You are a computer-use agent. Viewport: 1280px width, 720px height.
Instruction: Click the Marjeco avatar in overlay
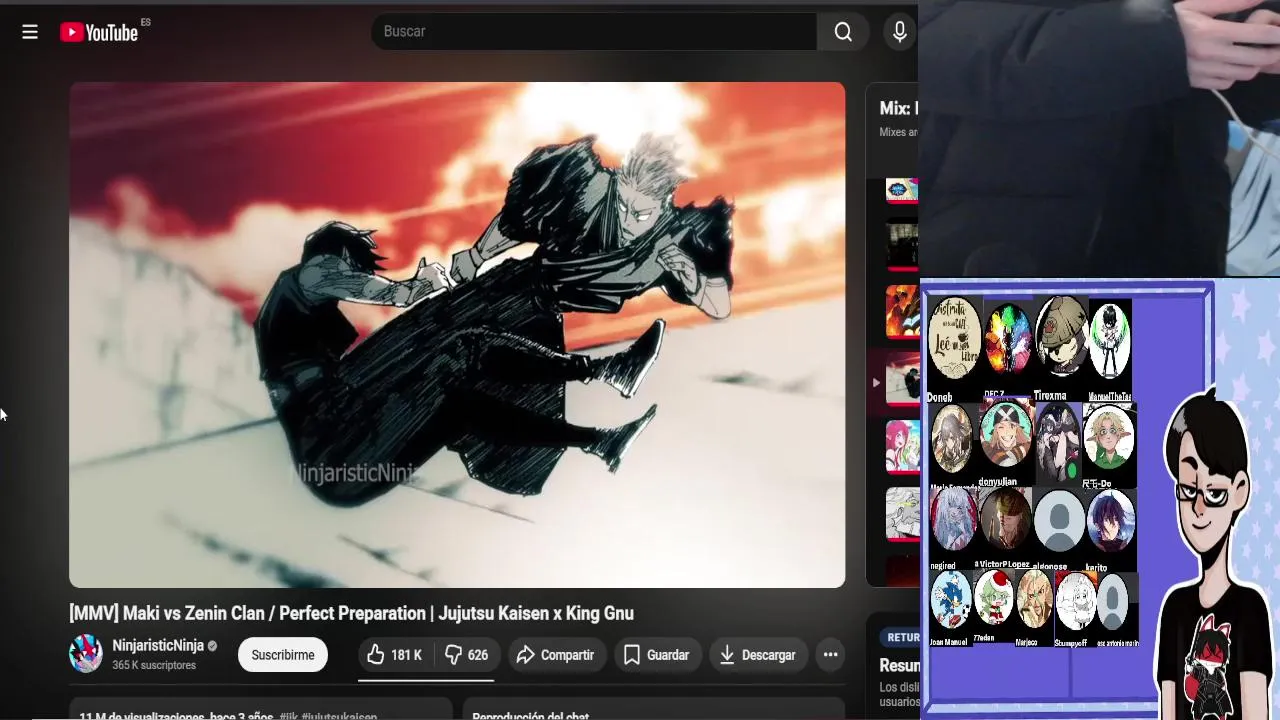click(1034, 599)
